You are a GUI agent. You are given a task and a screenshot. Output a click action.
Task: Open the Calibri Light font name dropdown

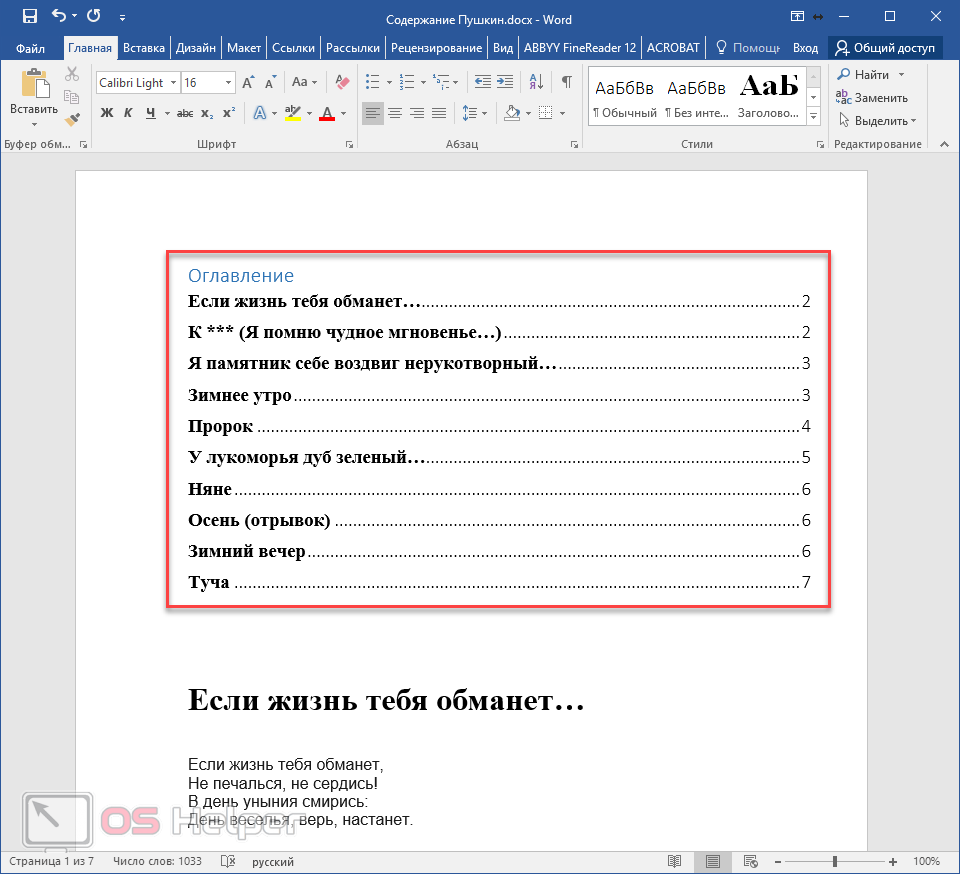tap(173, 83)
